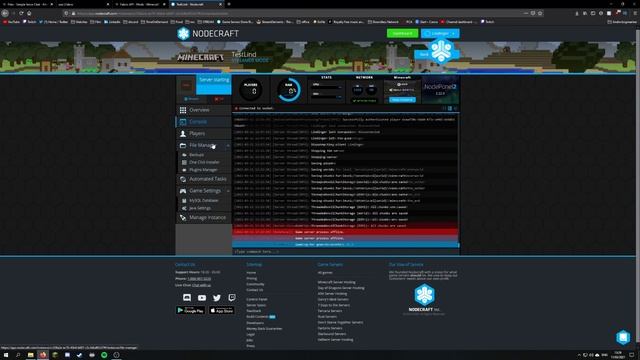
Task: Click the NodePanel 2 version tile
Action: [440, 89]
